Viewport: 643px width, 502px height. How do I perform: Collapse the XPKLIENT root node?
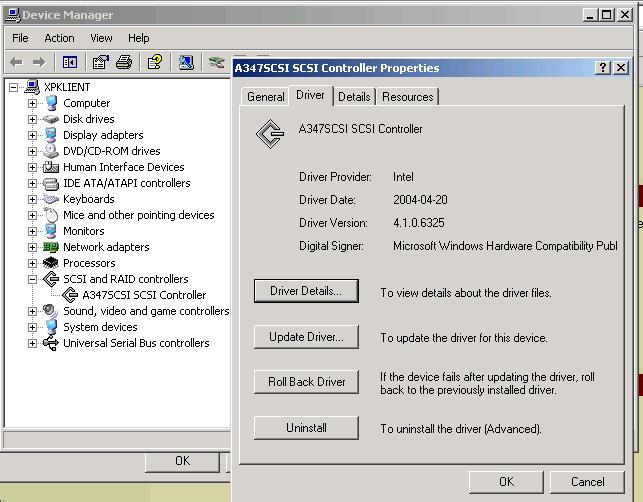(13, 87)
